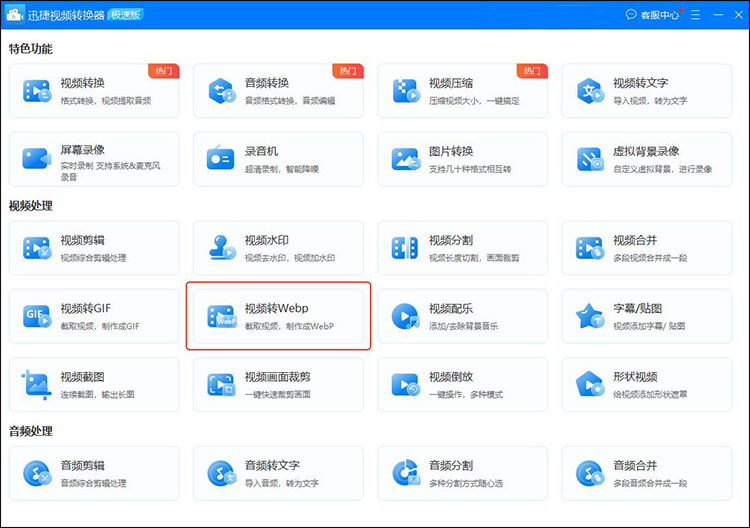Click the 视频截图 card title
The width and height of the screenshot is (750, 528).
click(82, 377)
